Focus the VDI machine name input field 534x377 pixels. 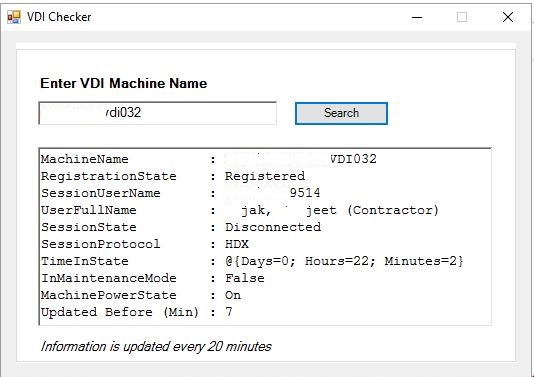158,113
